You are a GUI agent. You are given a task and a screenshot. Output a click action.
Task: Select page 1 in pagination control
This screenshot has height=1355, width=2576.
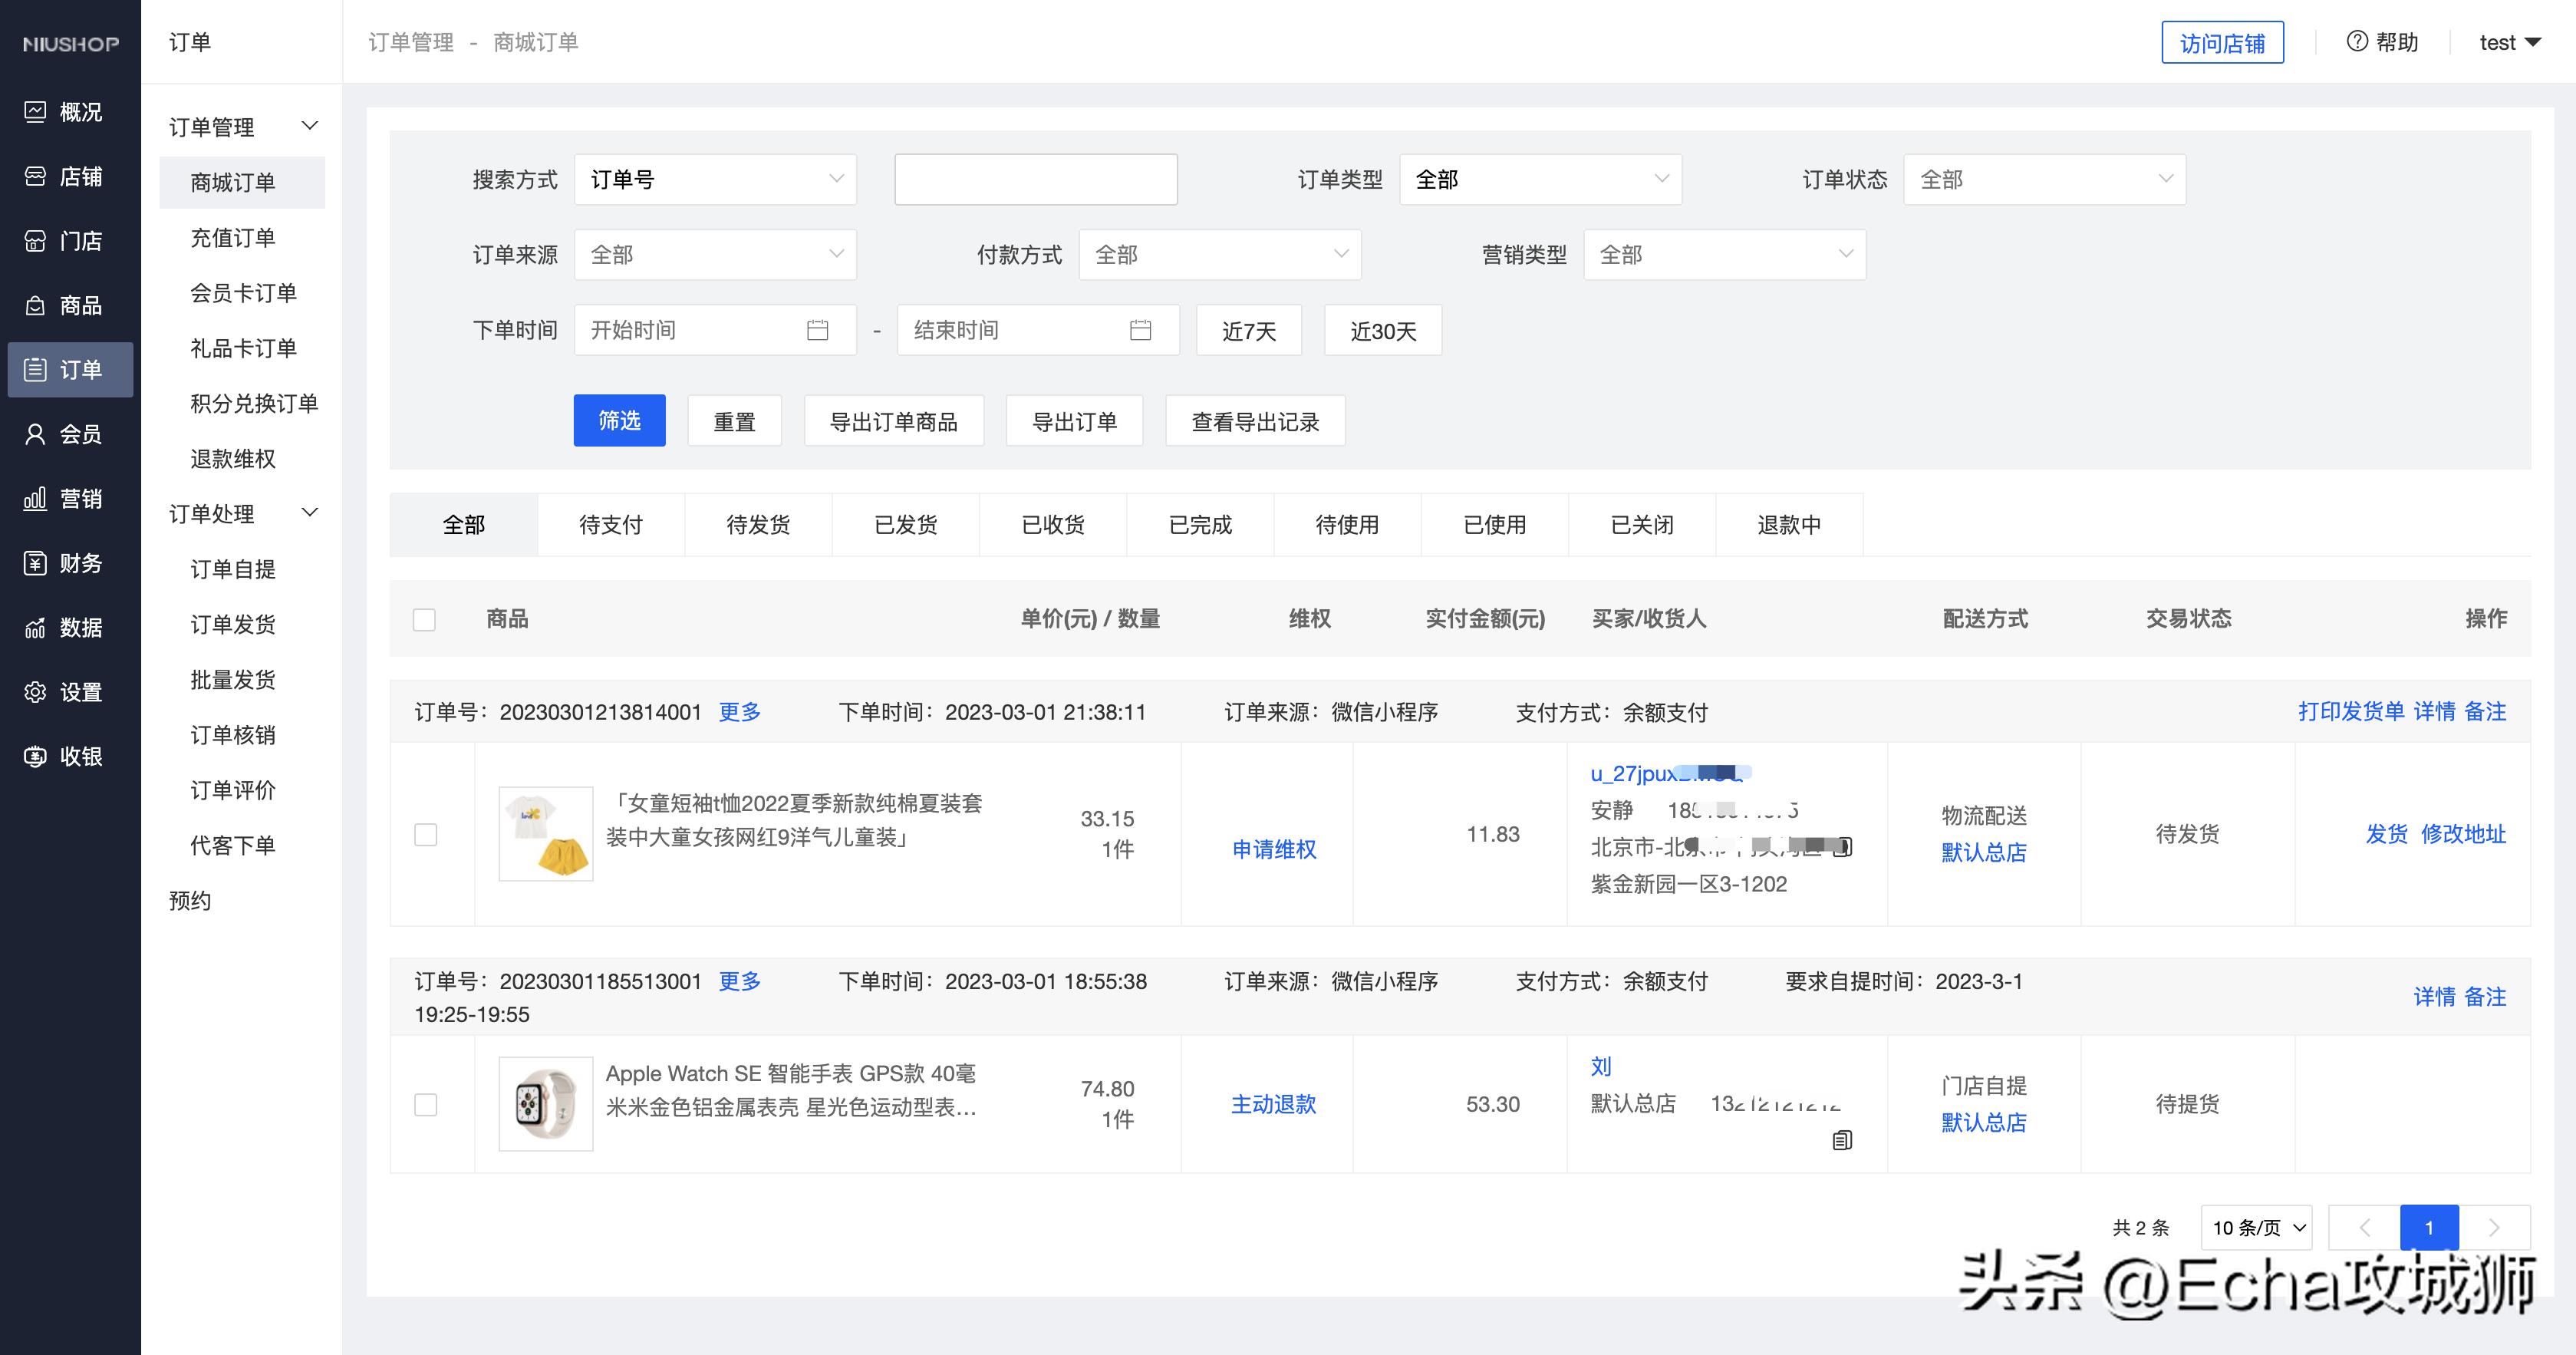(x=2428, y=1227)
